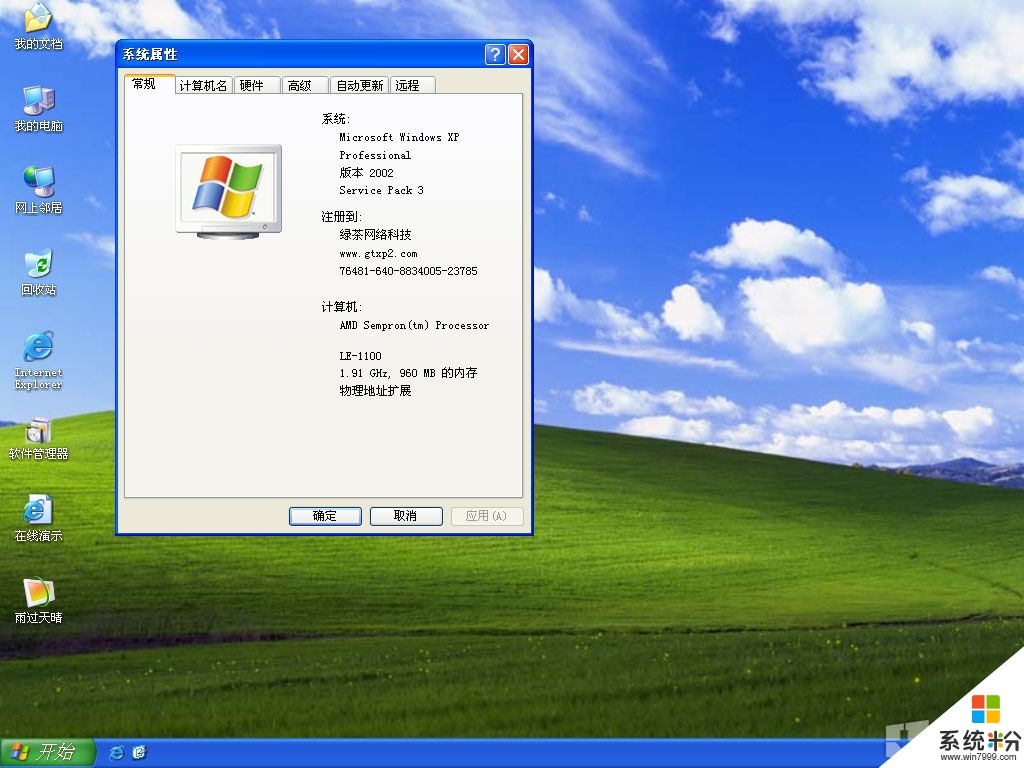The width and height of the screenshot is (1024, 768).
Task: Switch to the 自动更新 tab
Action: [359, 86]
